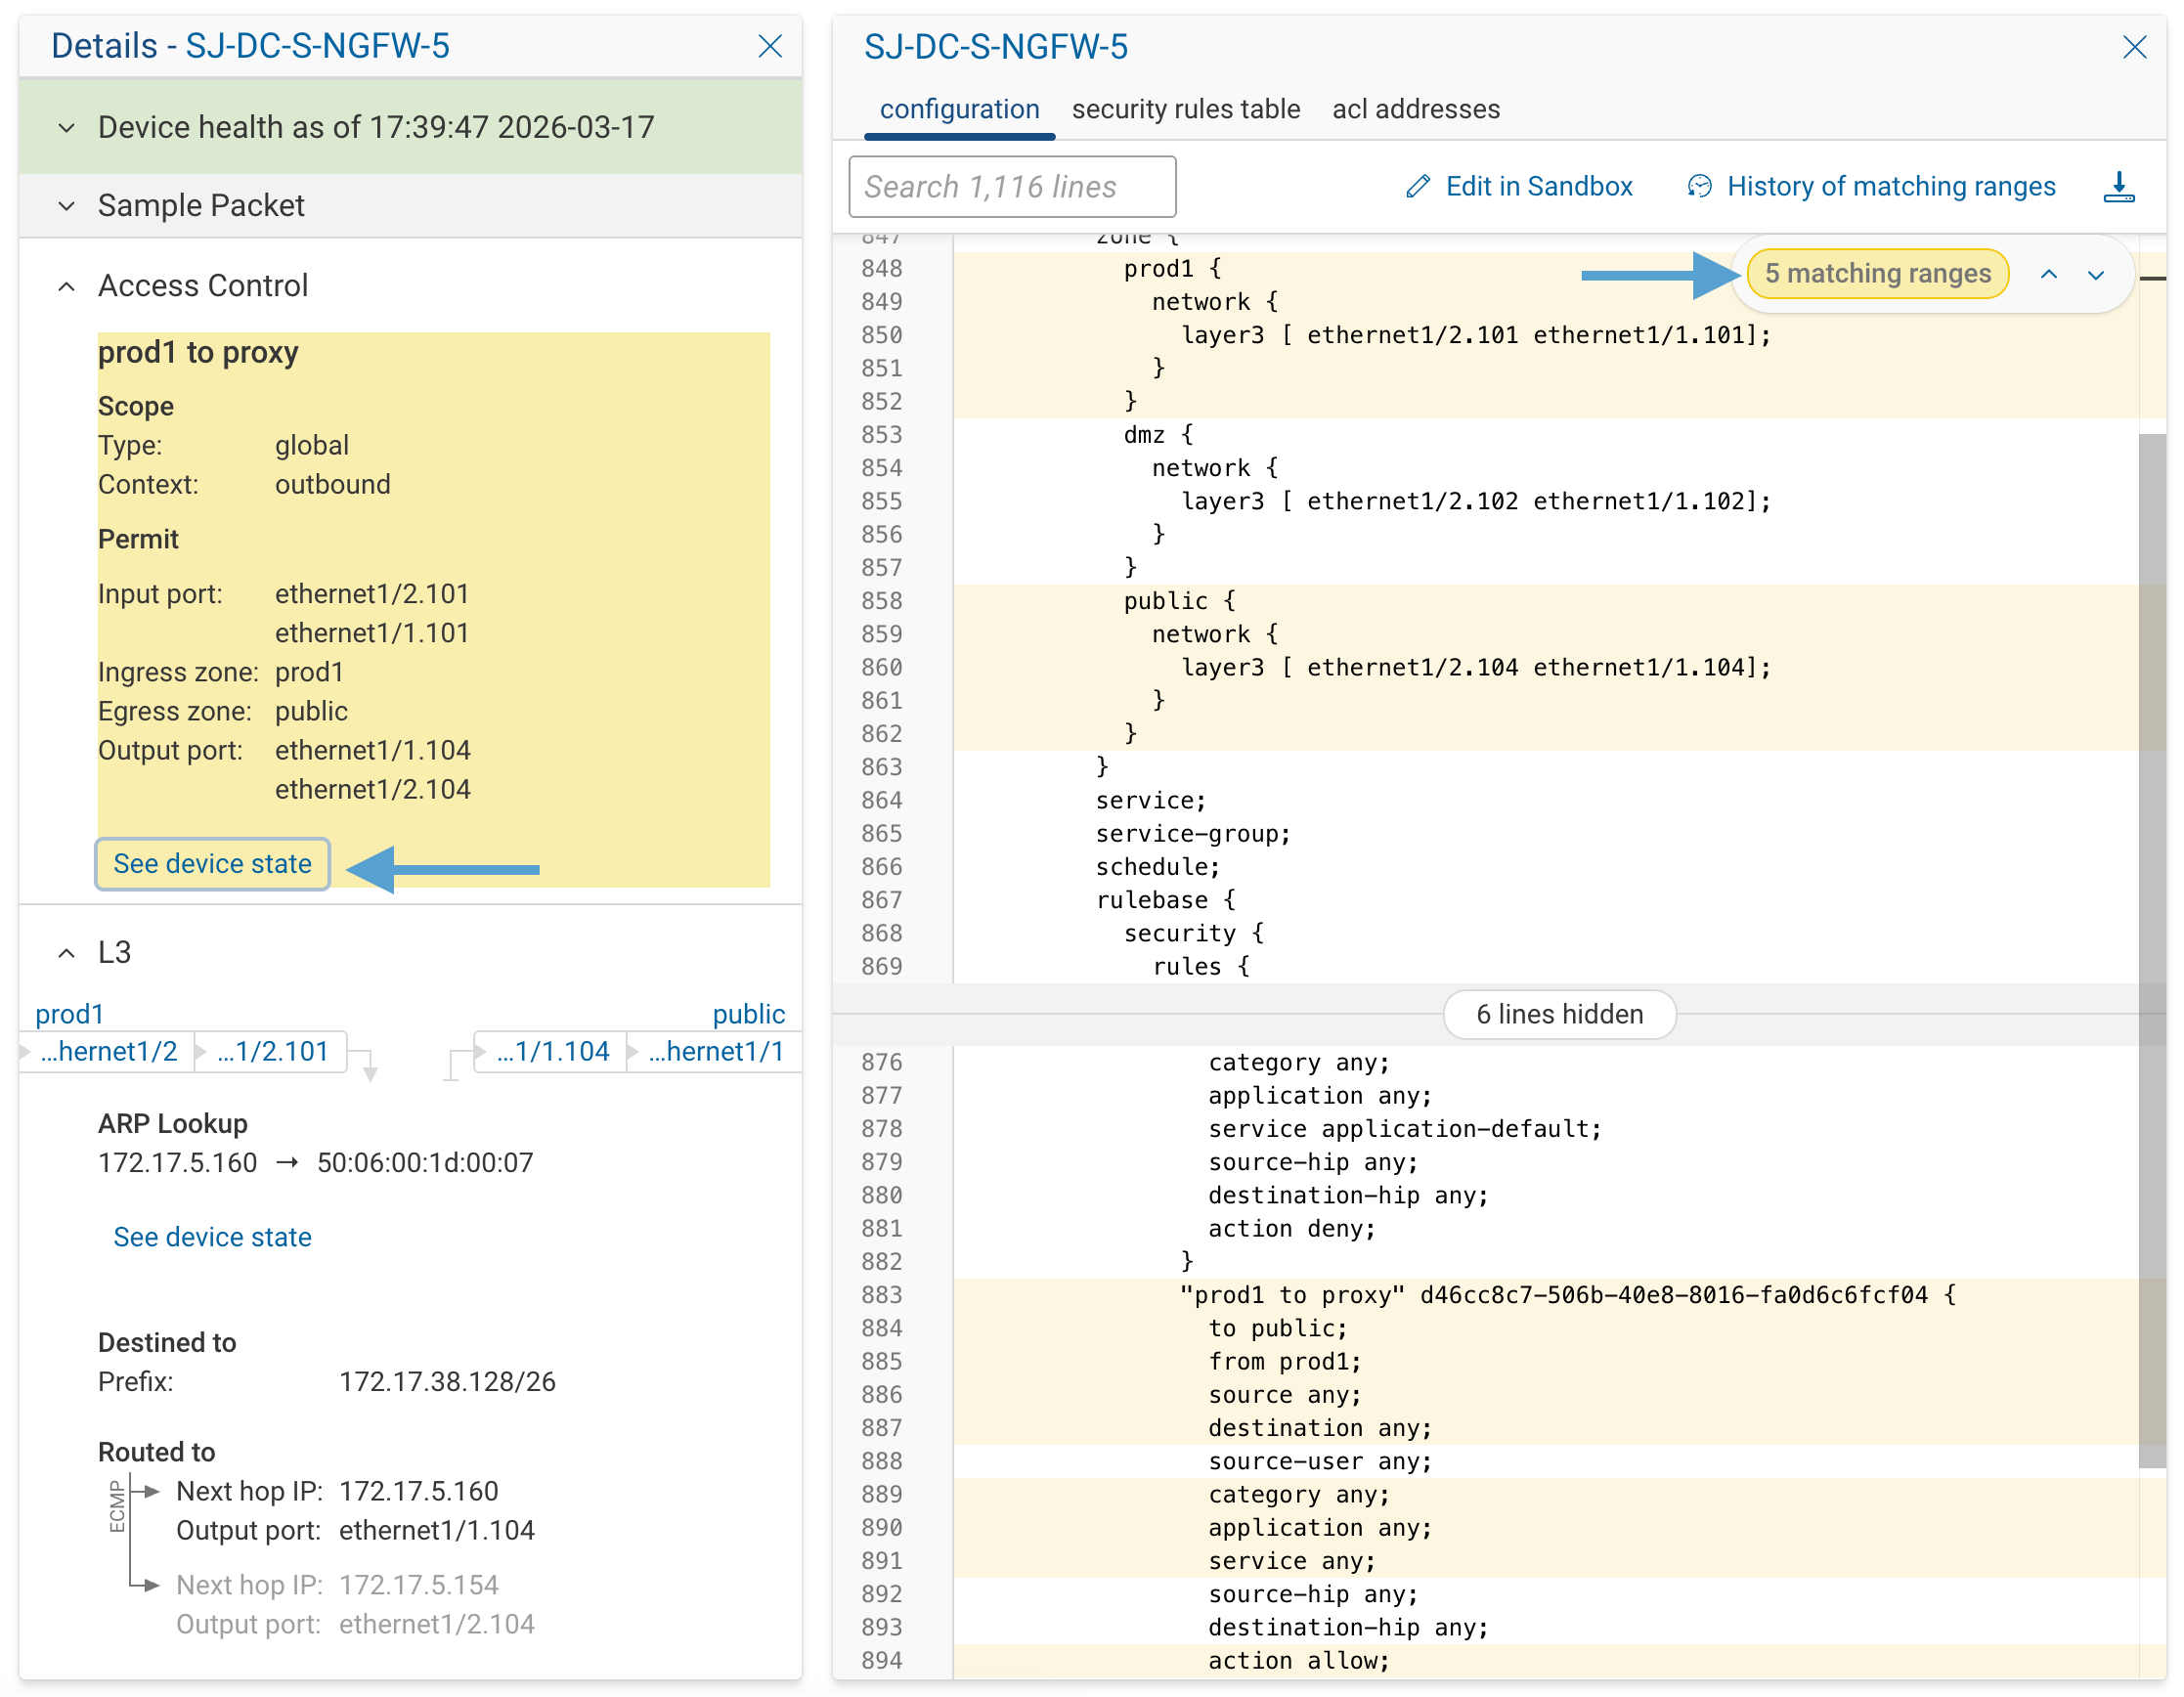Click config line 894 action allow
The image size is (2184, 1697).
(1298, 1660)
